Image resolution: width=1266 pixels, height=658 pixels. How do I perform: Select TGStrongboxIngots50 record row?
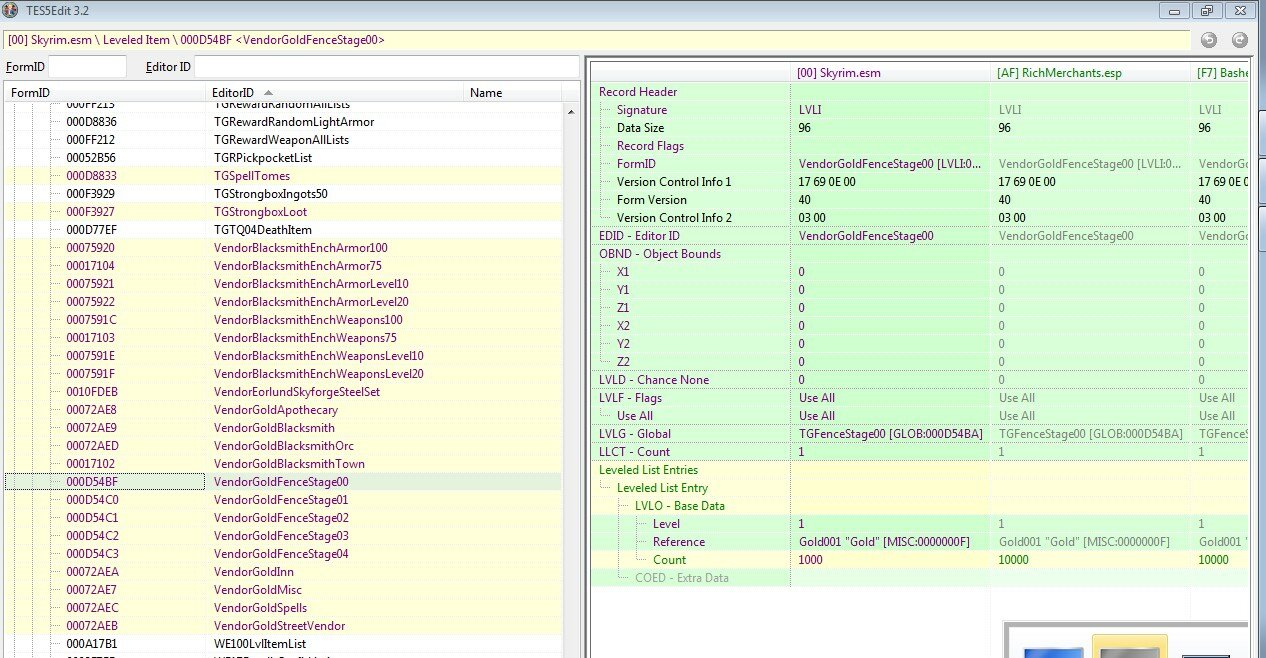(x=284, y=193)
